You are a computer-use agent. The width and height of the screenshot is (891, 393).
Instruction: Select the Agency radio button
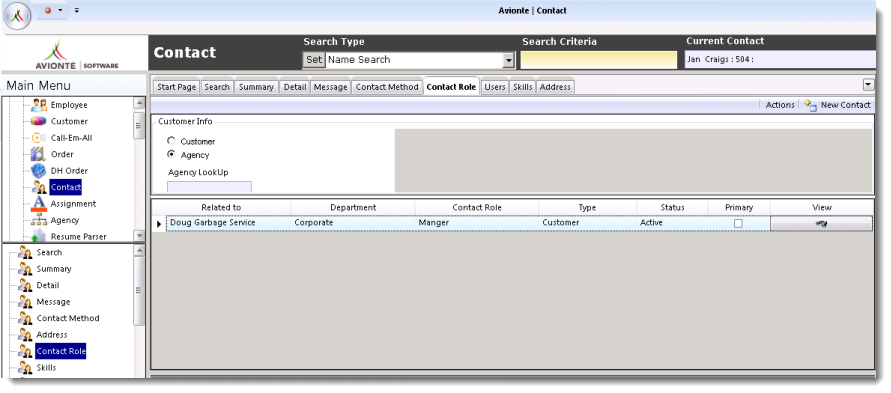click(171, 154)
